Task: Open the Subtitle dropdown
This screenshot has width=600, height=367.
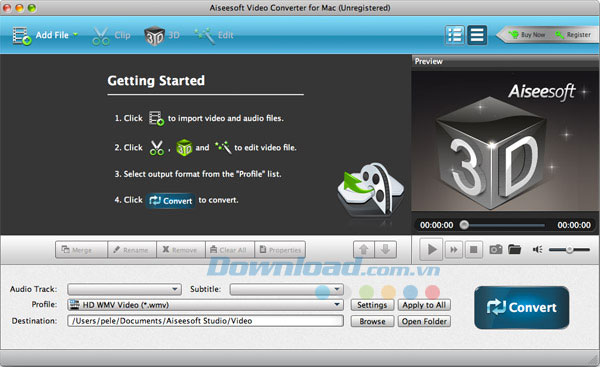Action: [287, 289]
